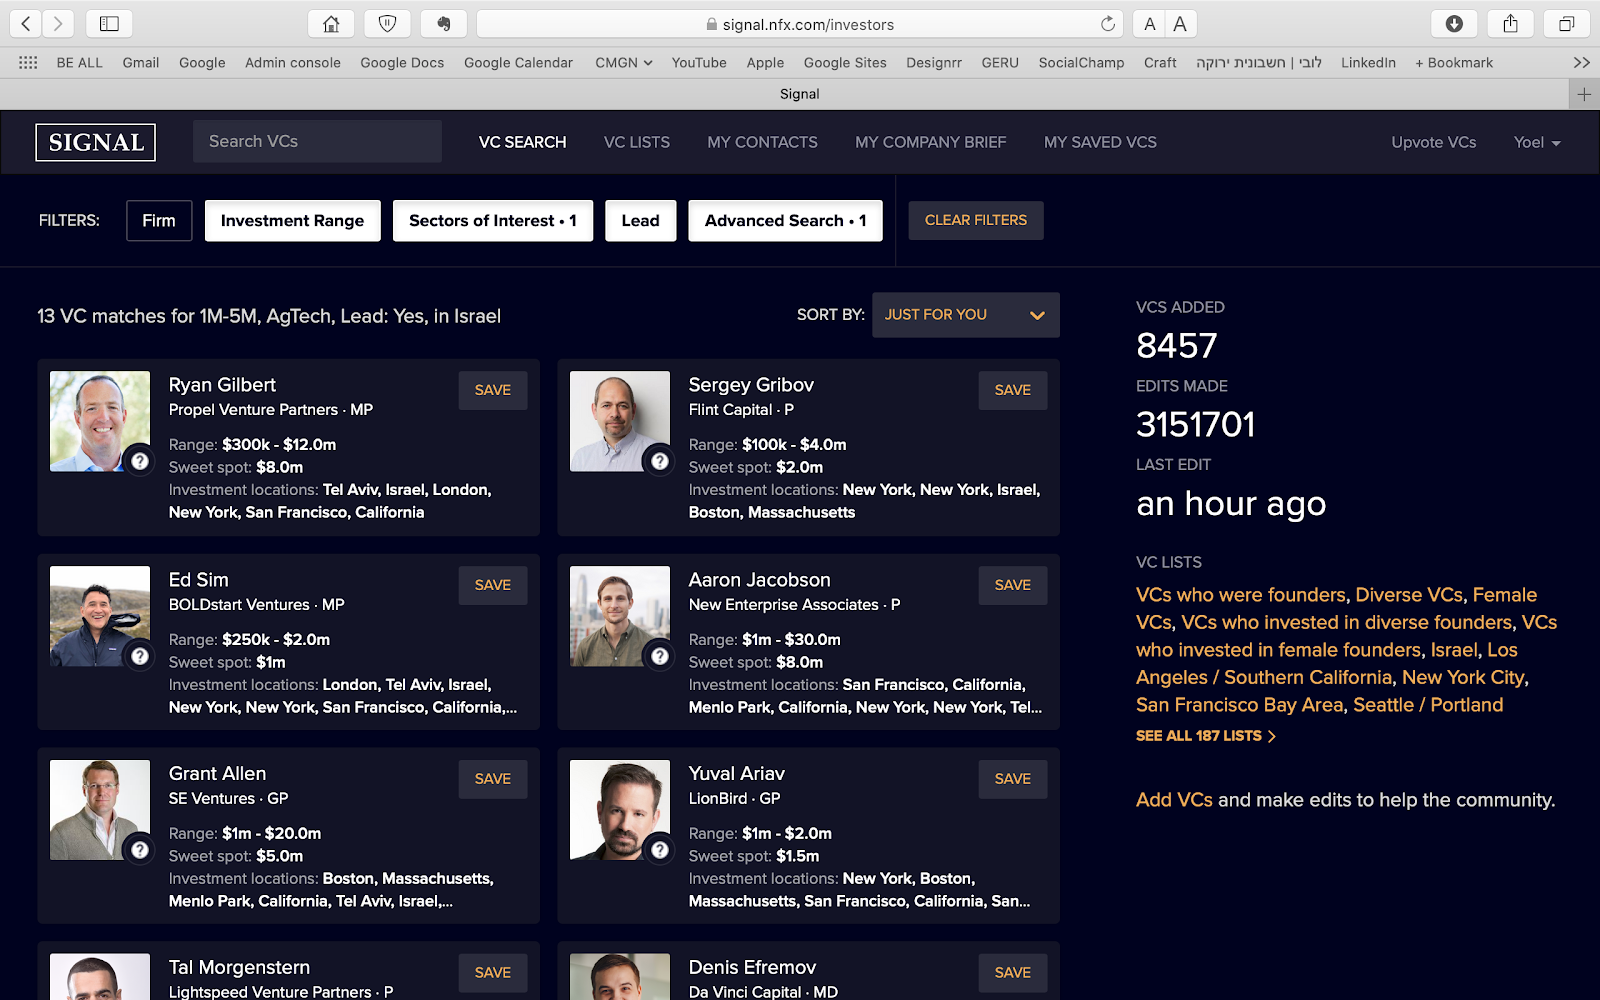Open Sectors of Interest filter
1600x1000 pixels.
[493, 220]
